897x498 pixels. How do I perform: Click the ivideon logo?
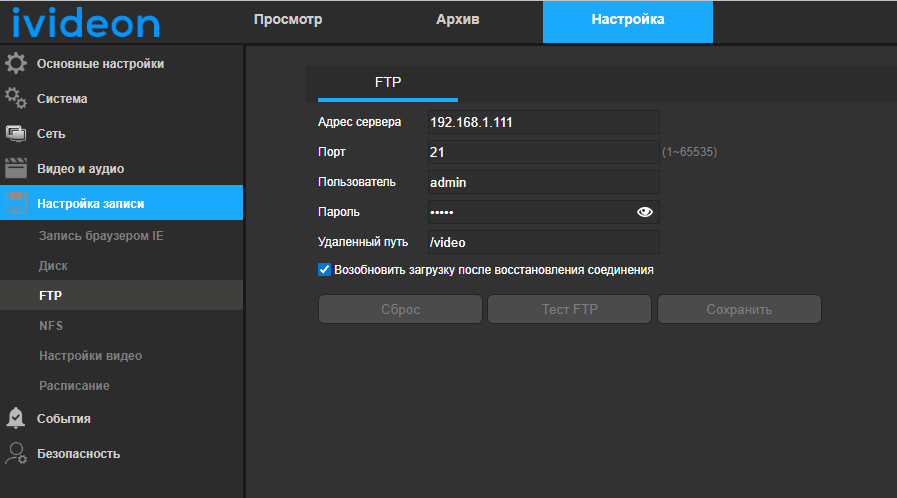pyautogui.click(x=86, y=22)
